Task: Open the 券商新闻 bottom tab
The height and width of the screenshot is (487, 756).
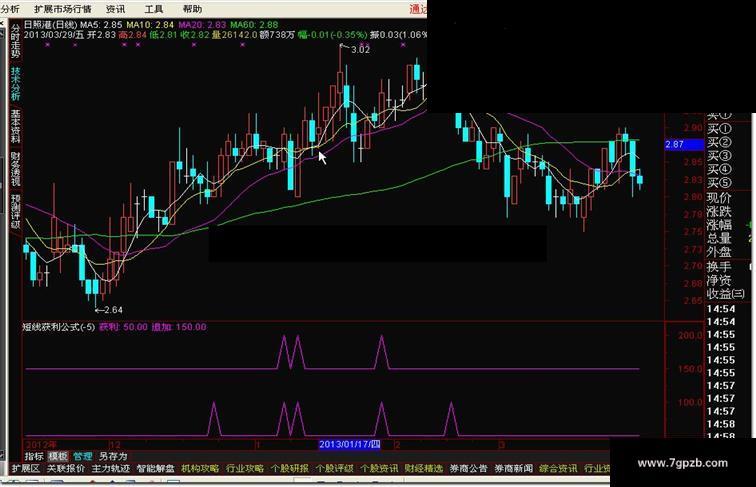Action: tap(513, 468)
